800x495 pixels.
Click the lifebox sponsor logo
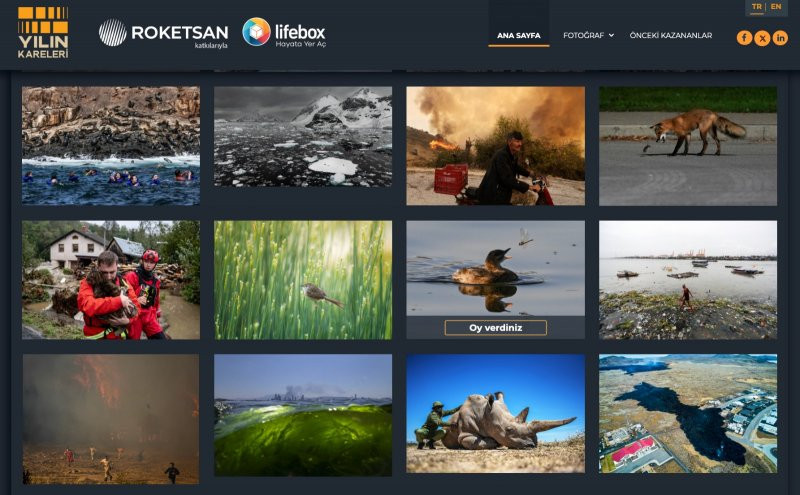tap(284, 33)
